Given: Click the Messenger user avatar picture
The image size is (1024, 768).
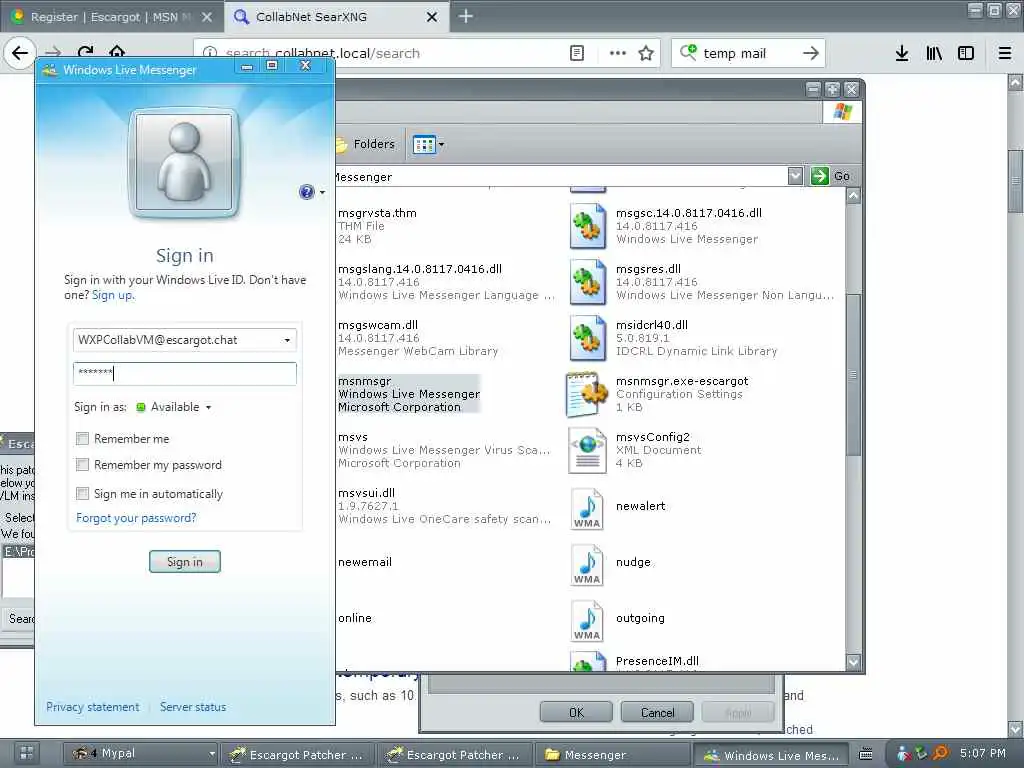Looking at the screenshot, I should [x=185, y=162].
